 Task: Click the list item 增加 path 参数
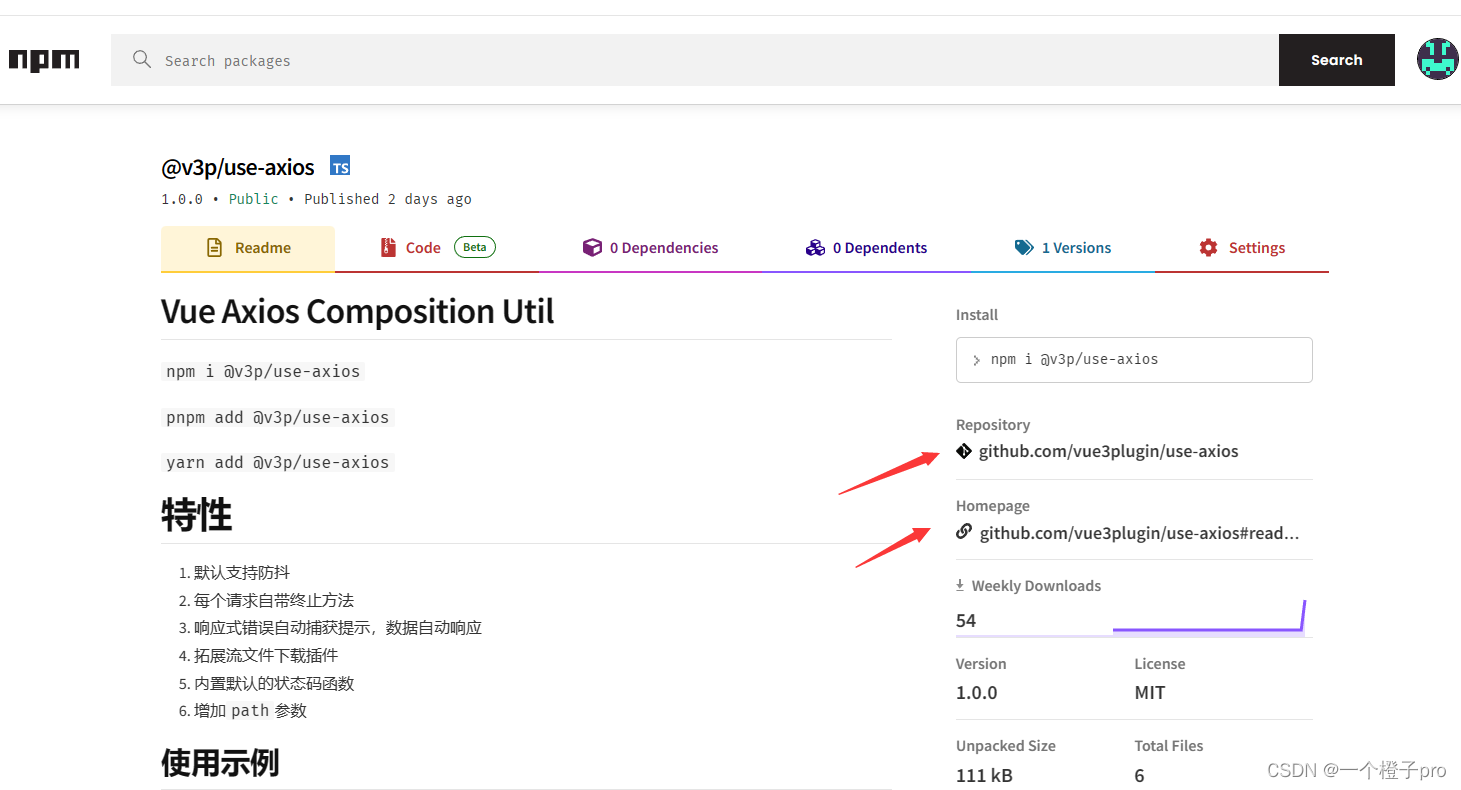pyautogui.click(x=250, y=711)
